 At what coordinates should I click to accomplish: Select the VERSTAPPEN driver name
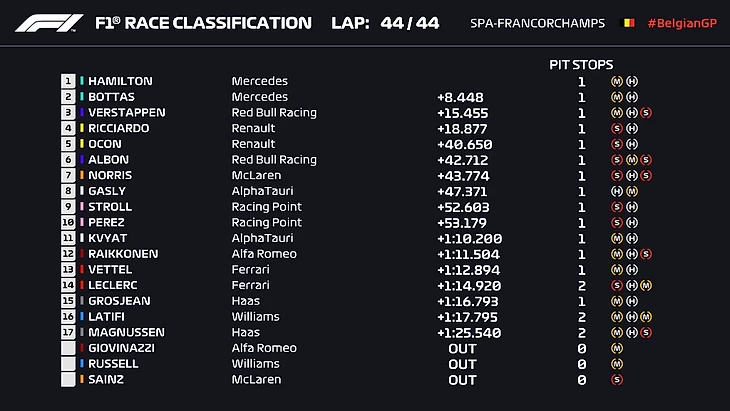point(126,113)
